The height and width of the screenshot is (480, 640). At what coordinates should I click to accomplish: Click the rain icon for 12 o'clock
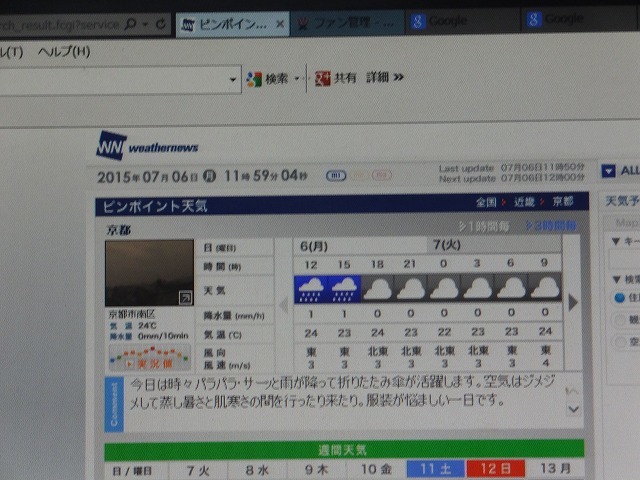click(311, 289)
